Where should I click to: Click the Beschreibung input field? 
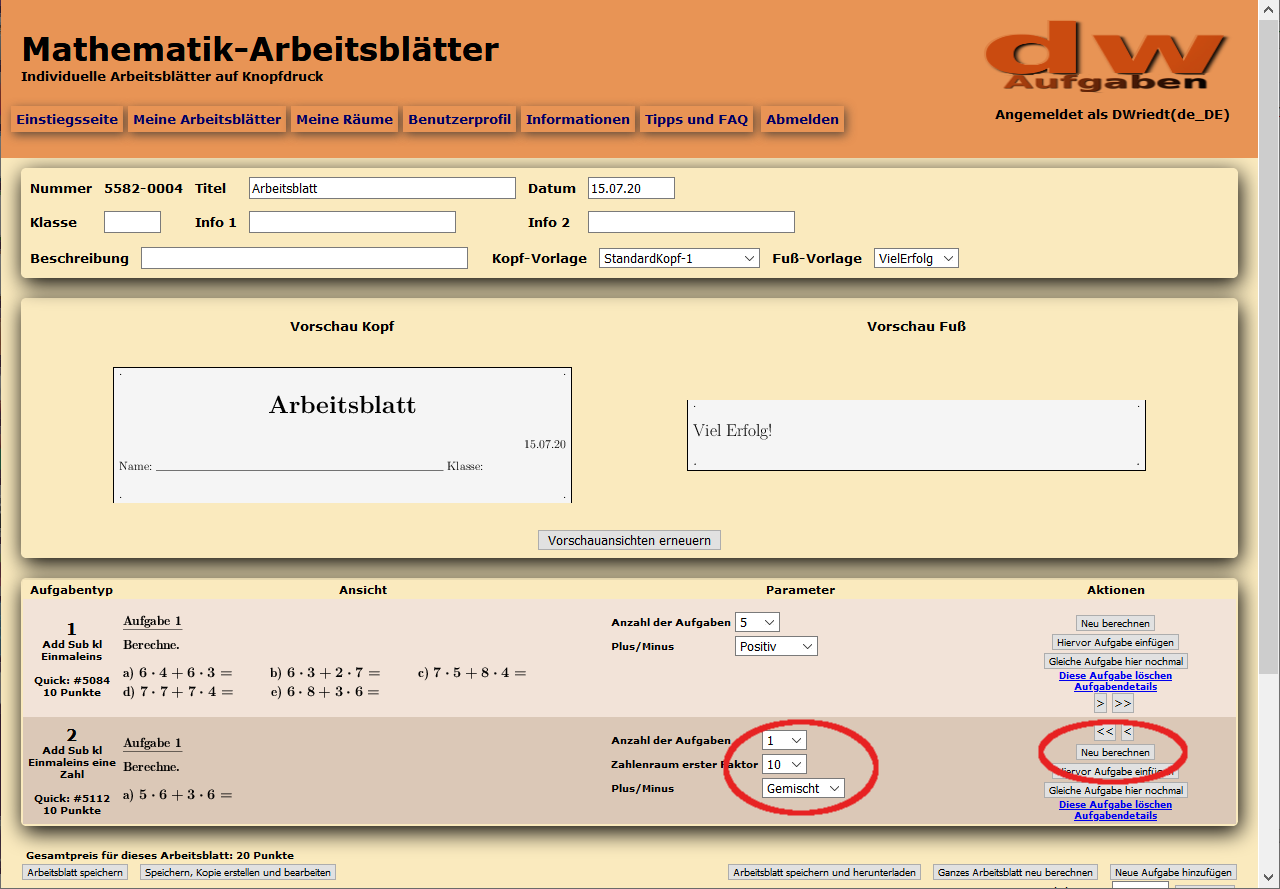(x=304, y=258)
